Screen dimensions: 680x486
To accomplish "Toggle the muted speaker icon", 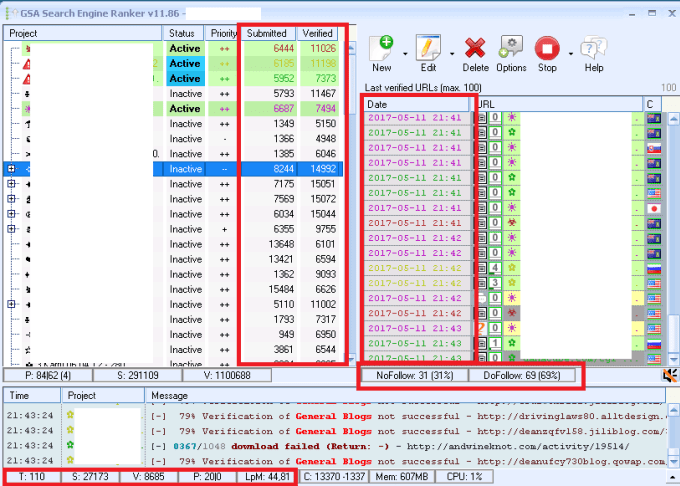I will [670, 375].
